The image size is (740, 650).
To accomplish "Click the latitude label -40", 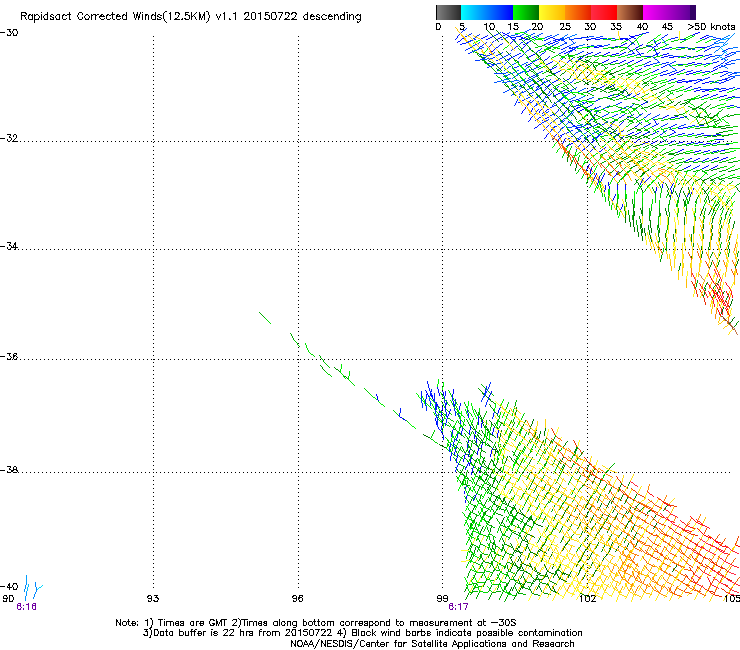I will point(9,586).
